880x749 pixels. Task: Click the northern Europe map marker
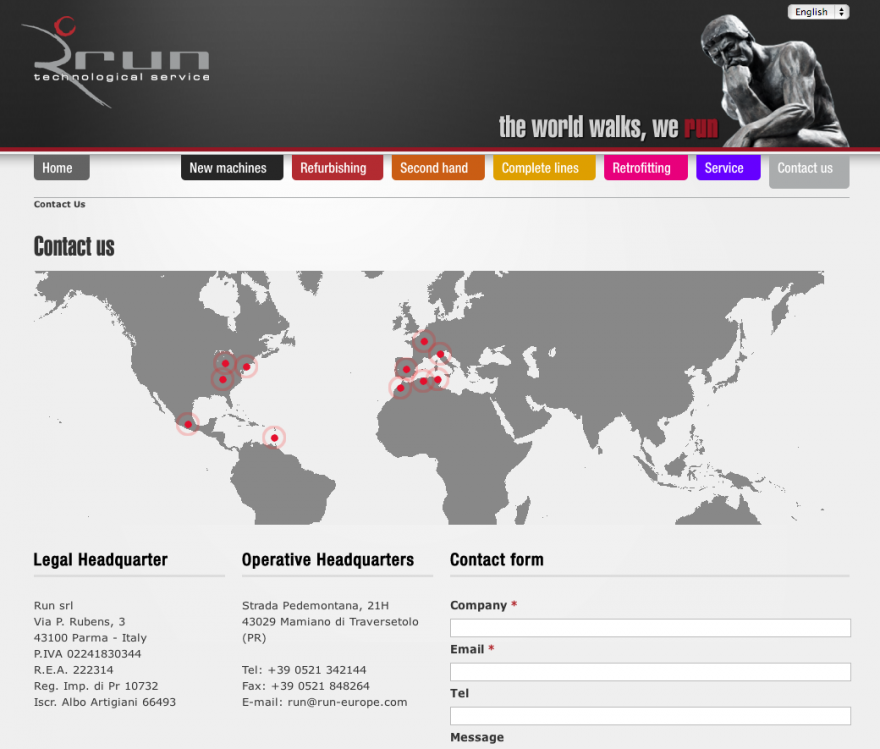pos(424,341)
